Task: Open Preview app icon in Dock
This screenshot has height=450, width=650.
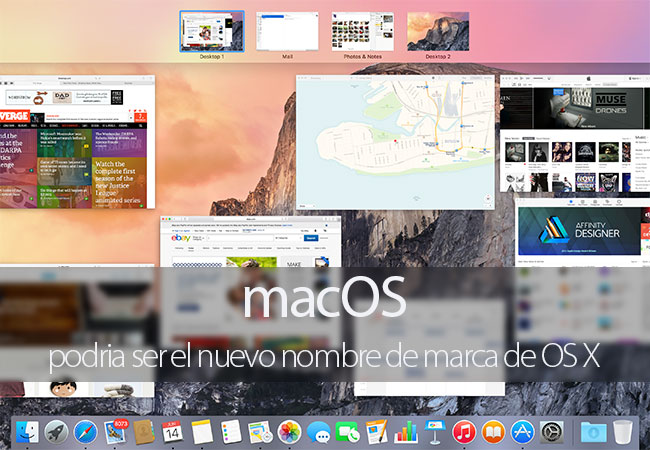Action: point(260,432)
